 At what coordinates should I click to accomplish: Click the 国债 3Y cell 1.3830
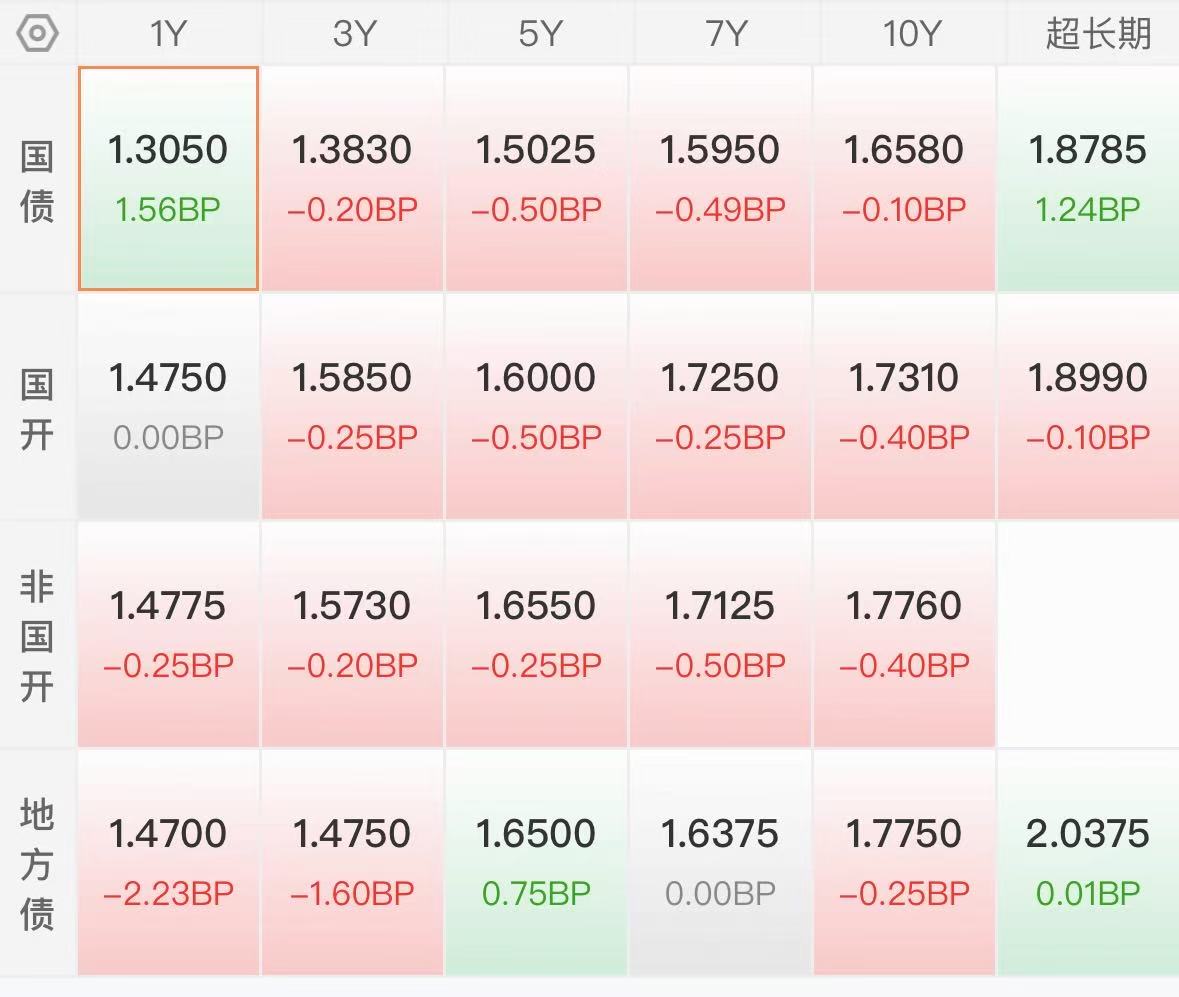(352, 178)
